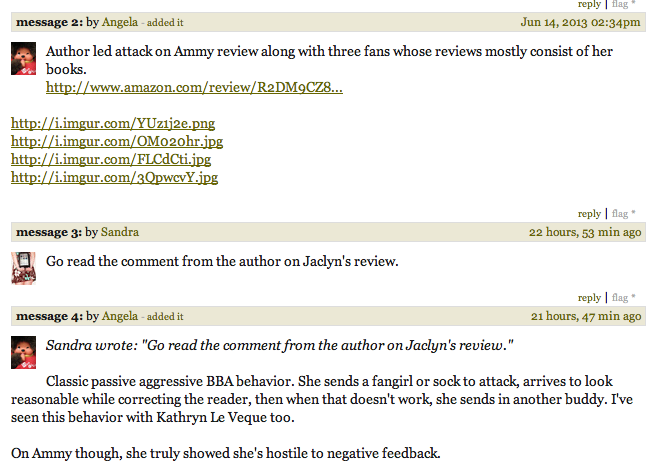Image resolution: width=658 pixels, height=472 pixels.
Task: Click the flag link at the top
Action: 621,4
